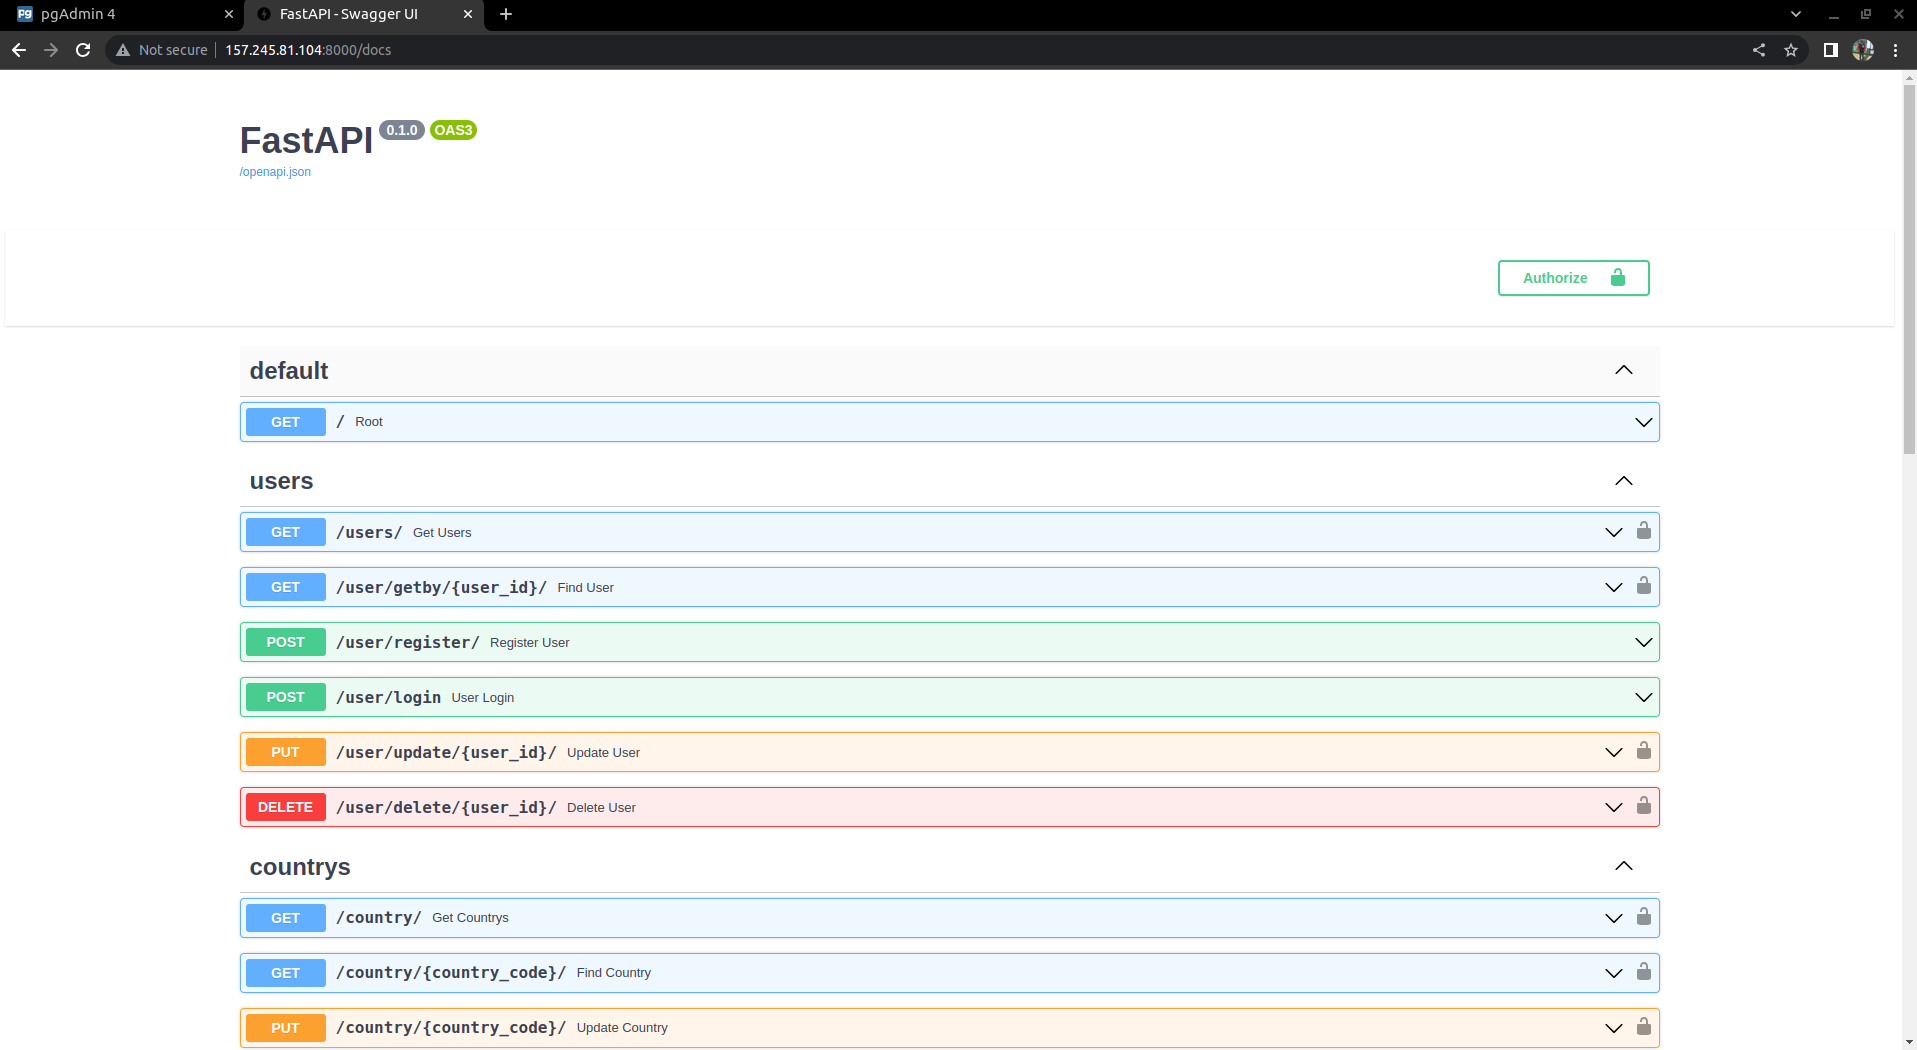This screenshot has height=1050, width=1917.
Task: Click the GET button for /users/
Action: (x=285, y=532)
